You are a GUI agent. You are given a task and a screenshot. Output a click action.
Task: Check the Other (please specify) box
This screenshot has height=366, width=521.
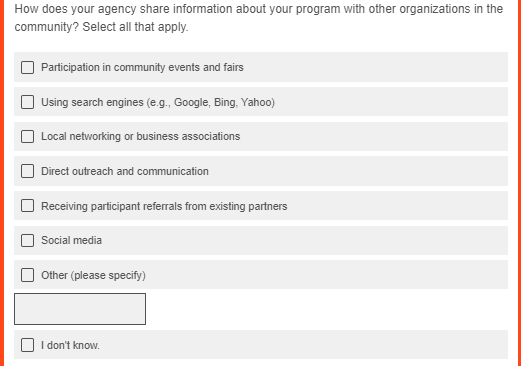click(x=27, y=275)
